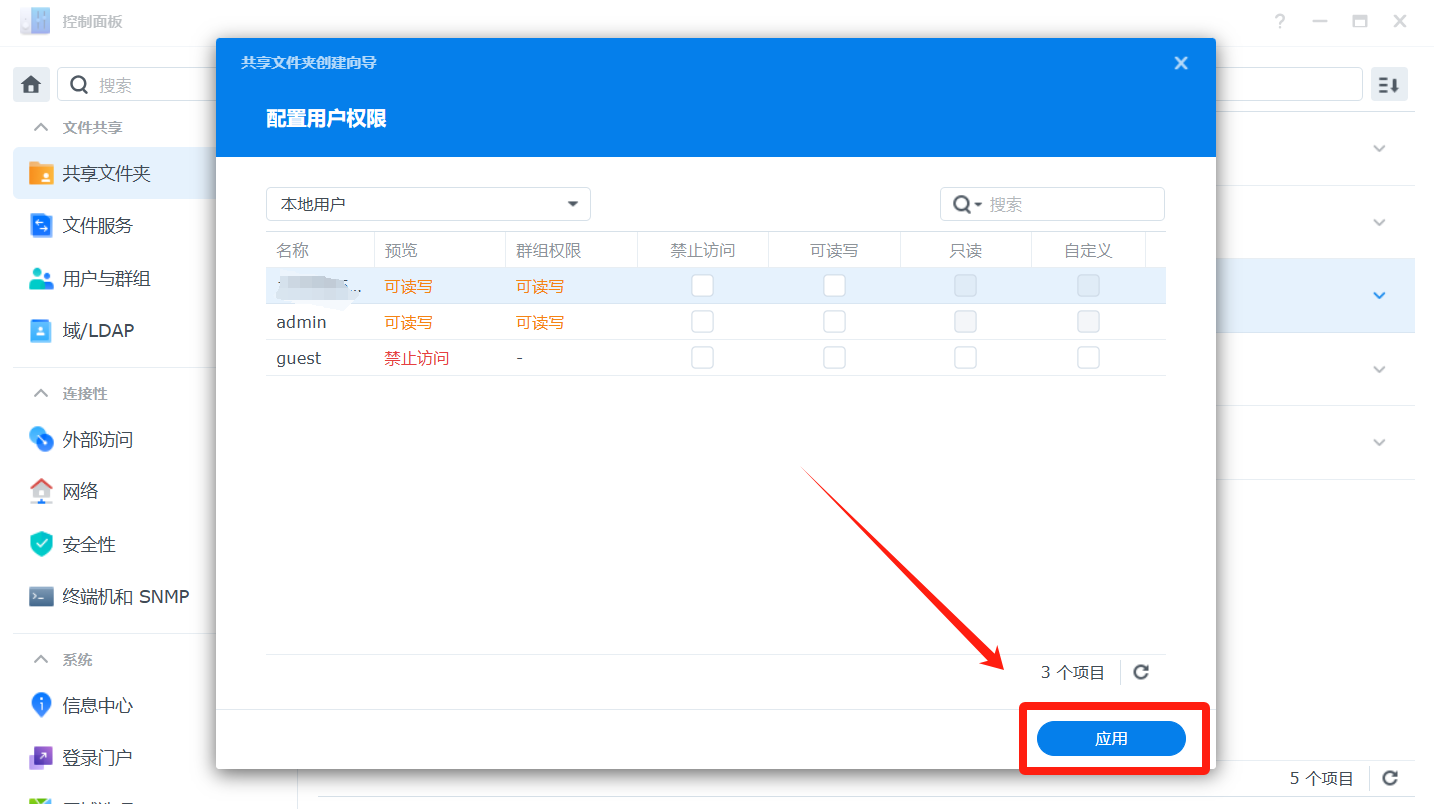The image size is (1434, 809).
Task: Collapse the 文件共享 section
Action: point(41,128)
